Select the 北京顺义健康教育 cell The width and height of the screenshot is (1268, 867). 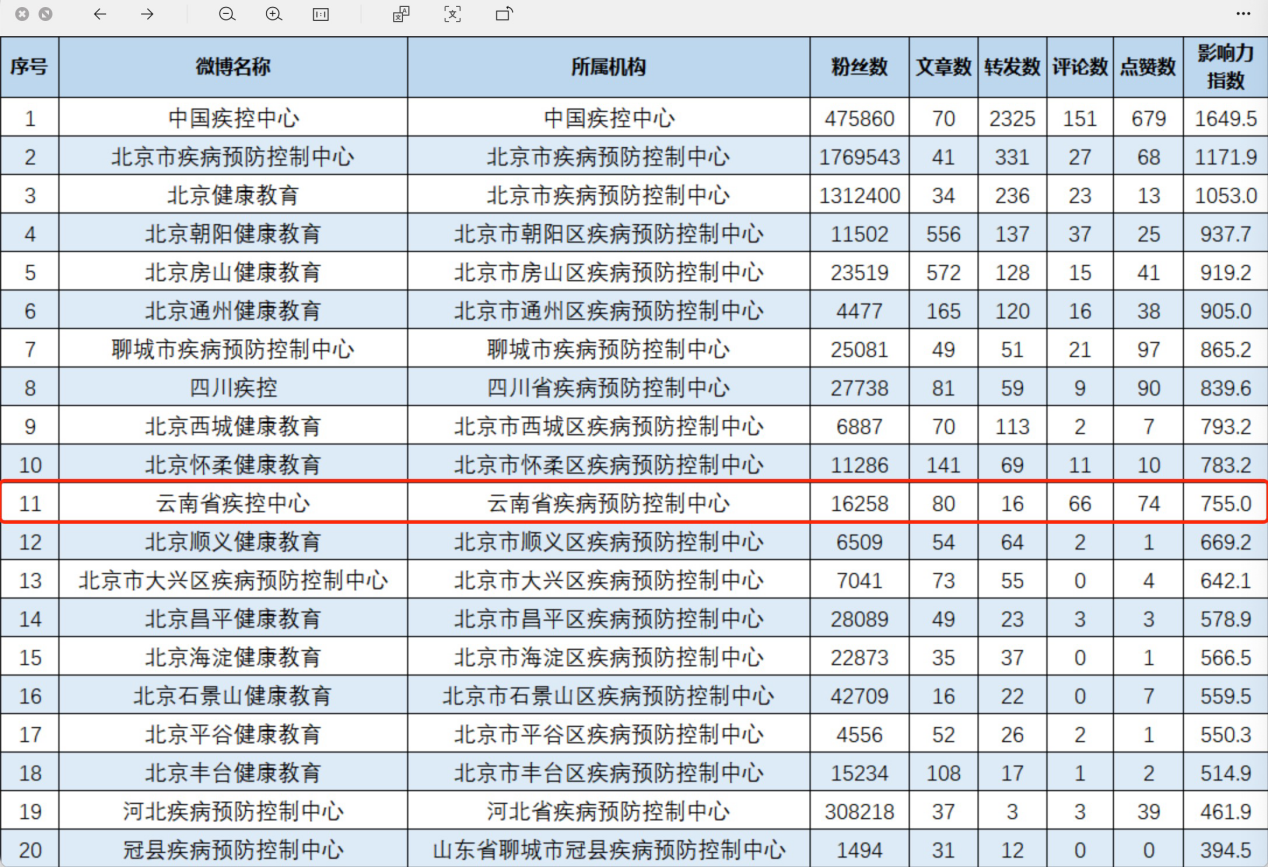[x=233, y=542]
